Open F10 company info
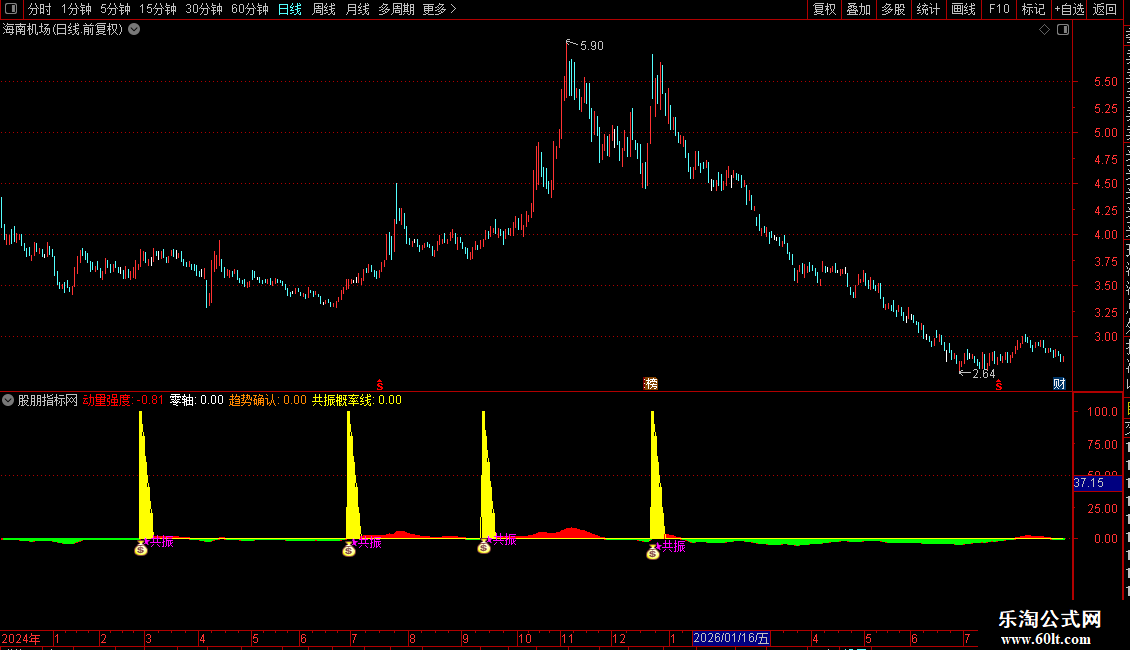Screen dimensions: 1130x650 [999, 9]
